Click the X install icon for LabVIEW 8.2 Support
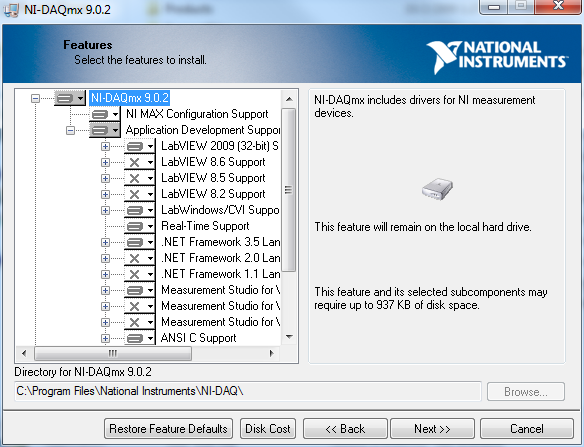This screenshot has height=447, width=584. [135, 194]
